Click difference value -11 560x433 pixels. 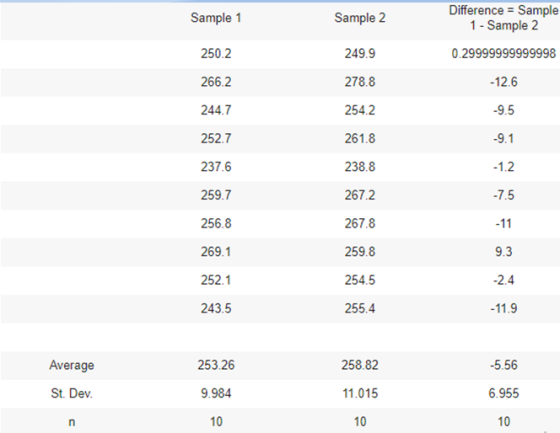coord(504,223)
